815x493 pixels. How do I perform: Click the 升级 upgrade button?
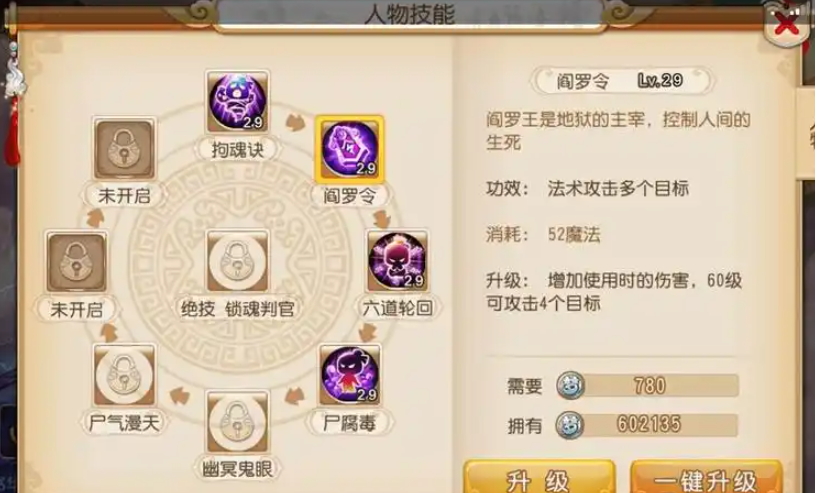(x=538, y=477)
